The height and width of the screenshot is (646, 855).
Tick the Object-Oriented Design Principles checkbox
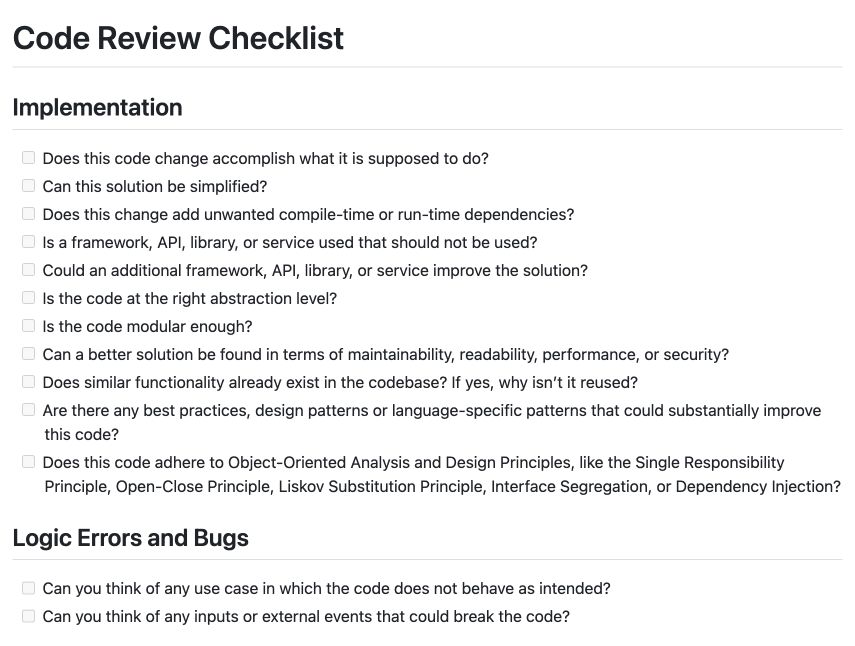28,461
